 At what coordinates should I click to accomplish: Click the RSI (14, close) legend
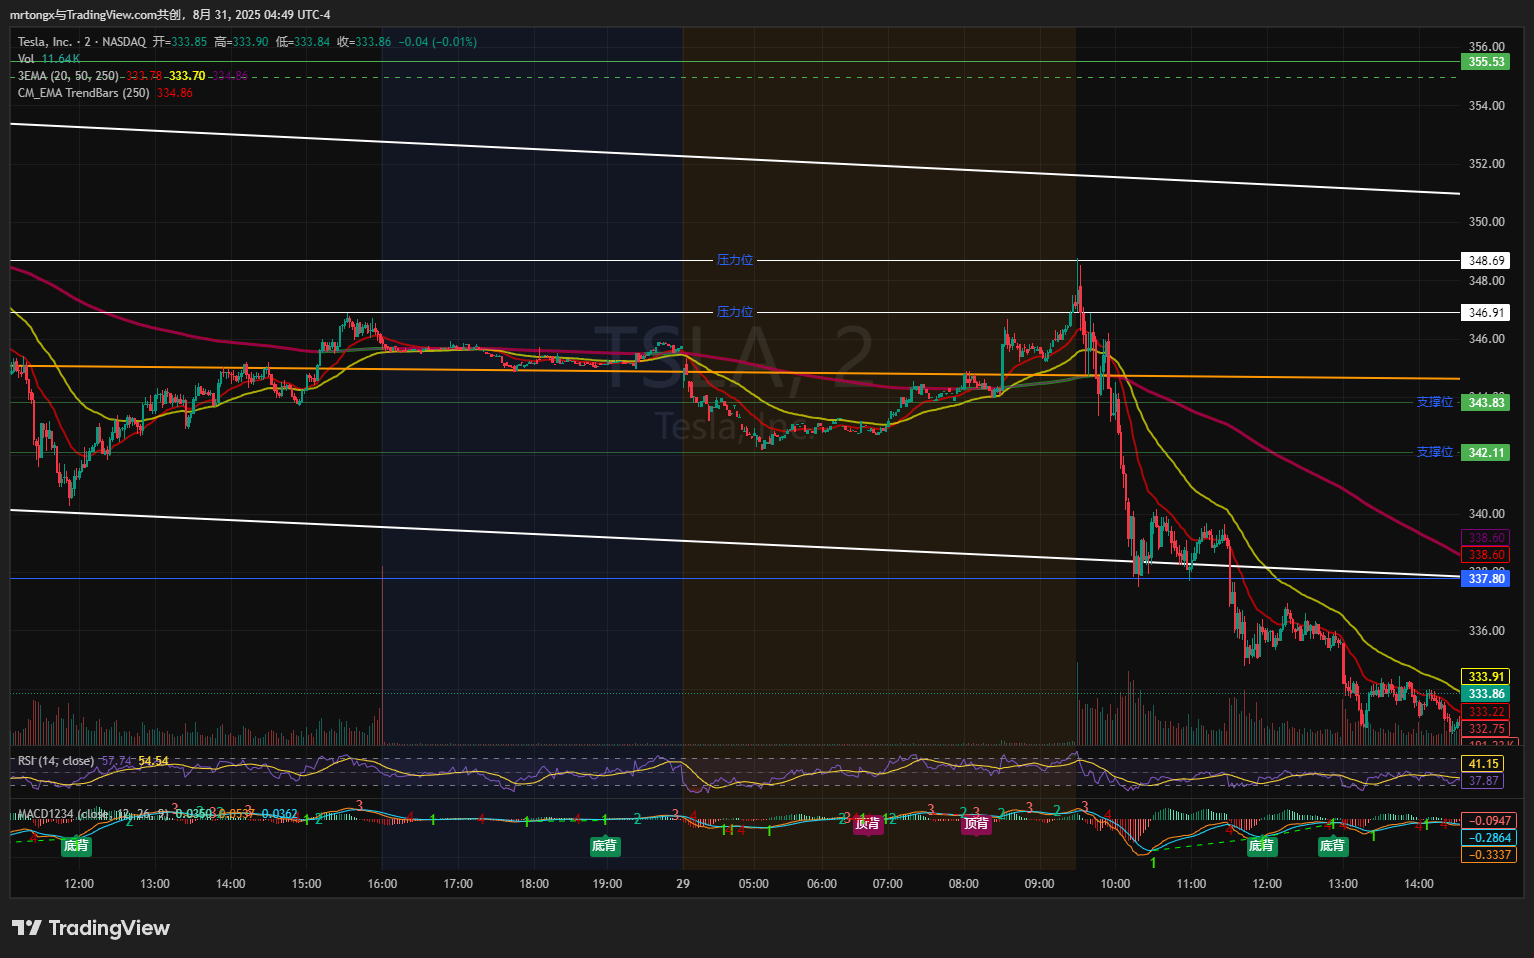56,761
